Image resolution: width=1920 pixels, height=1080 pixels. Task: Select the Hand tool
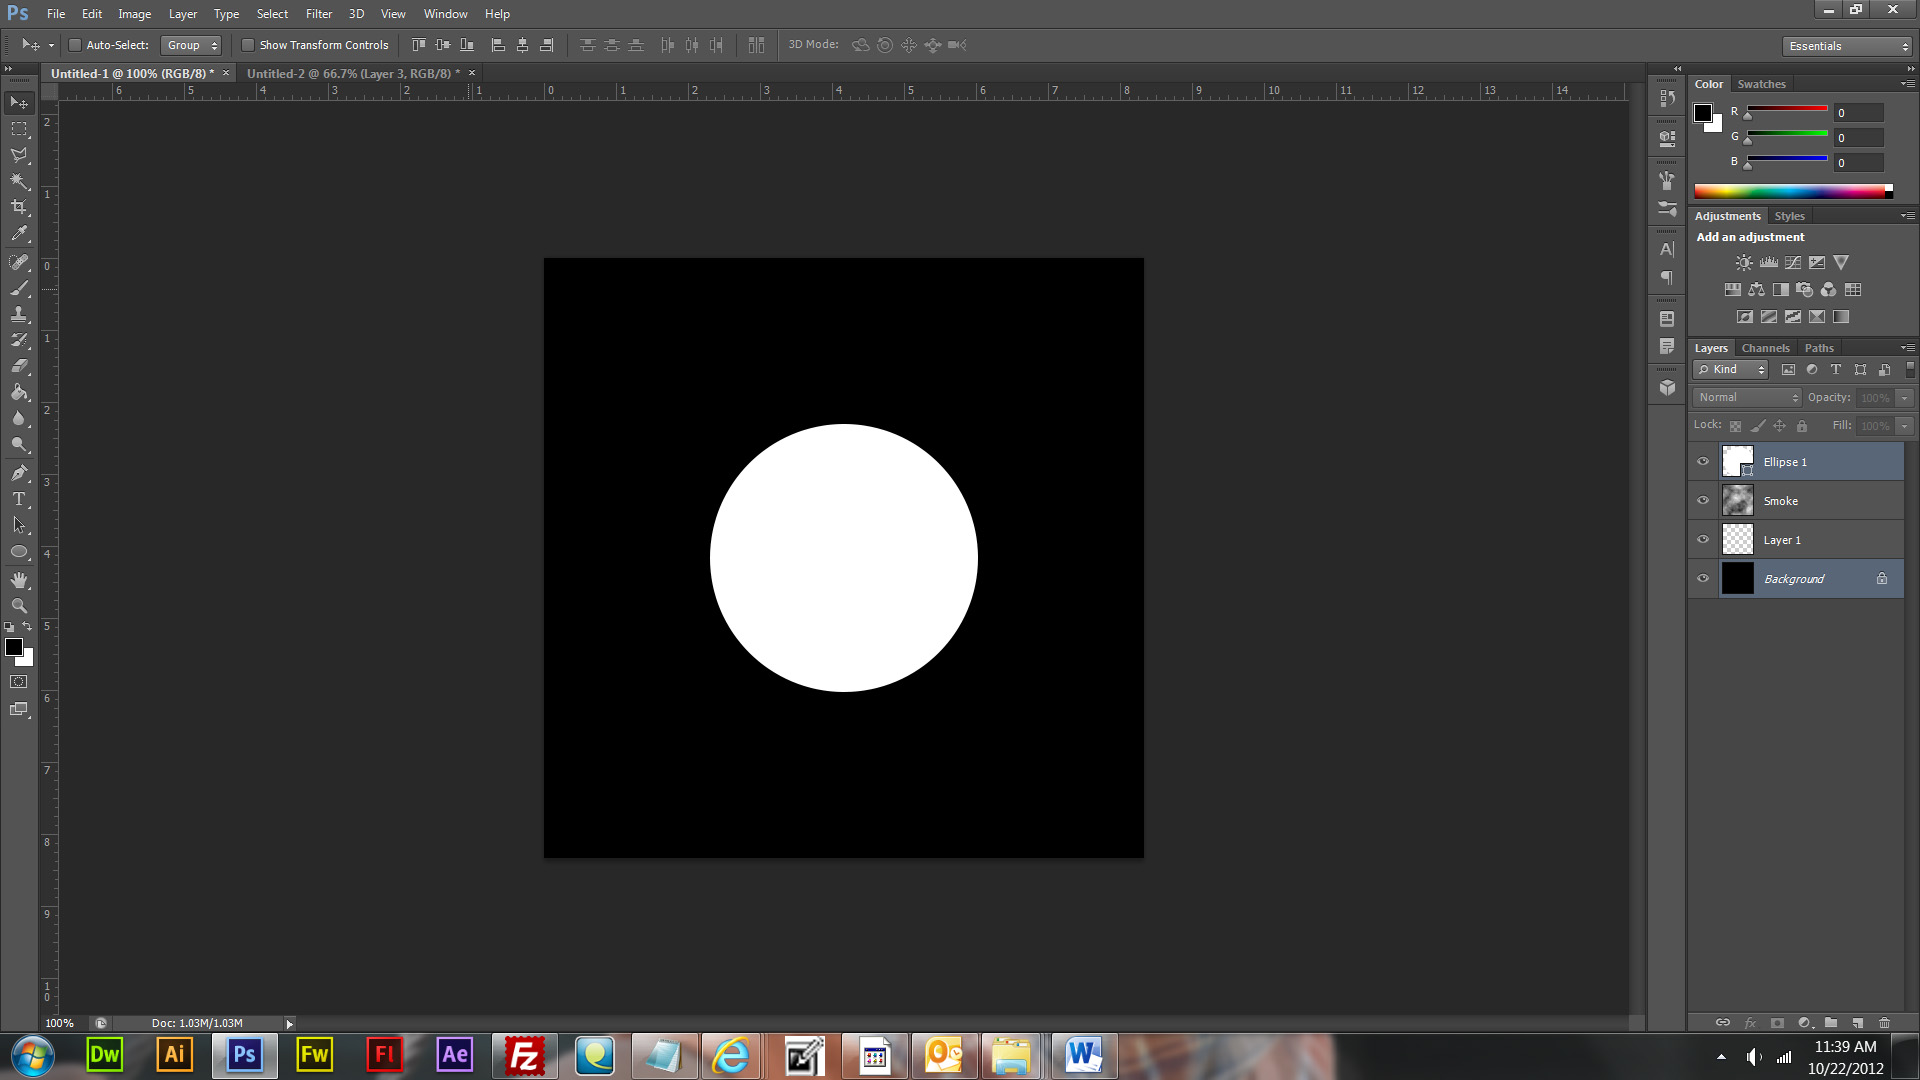pos(19,580)
